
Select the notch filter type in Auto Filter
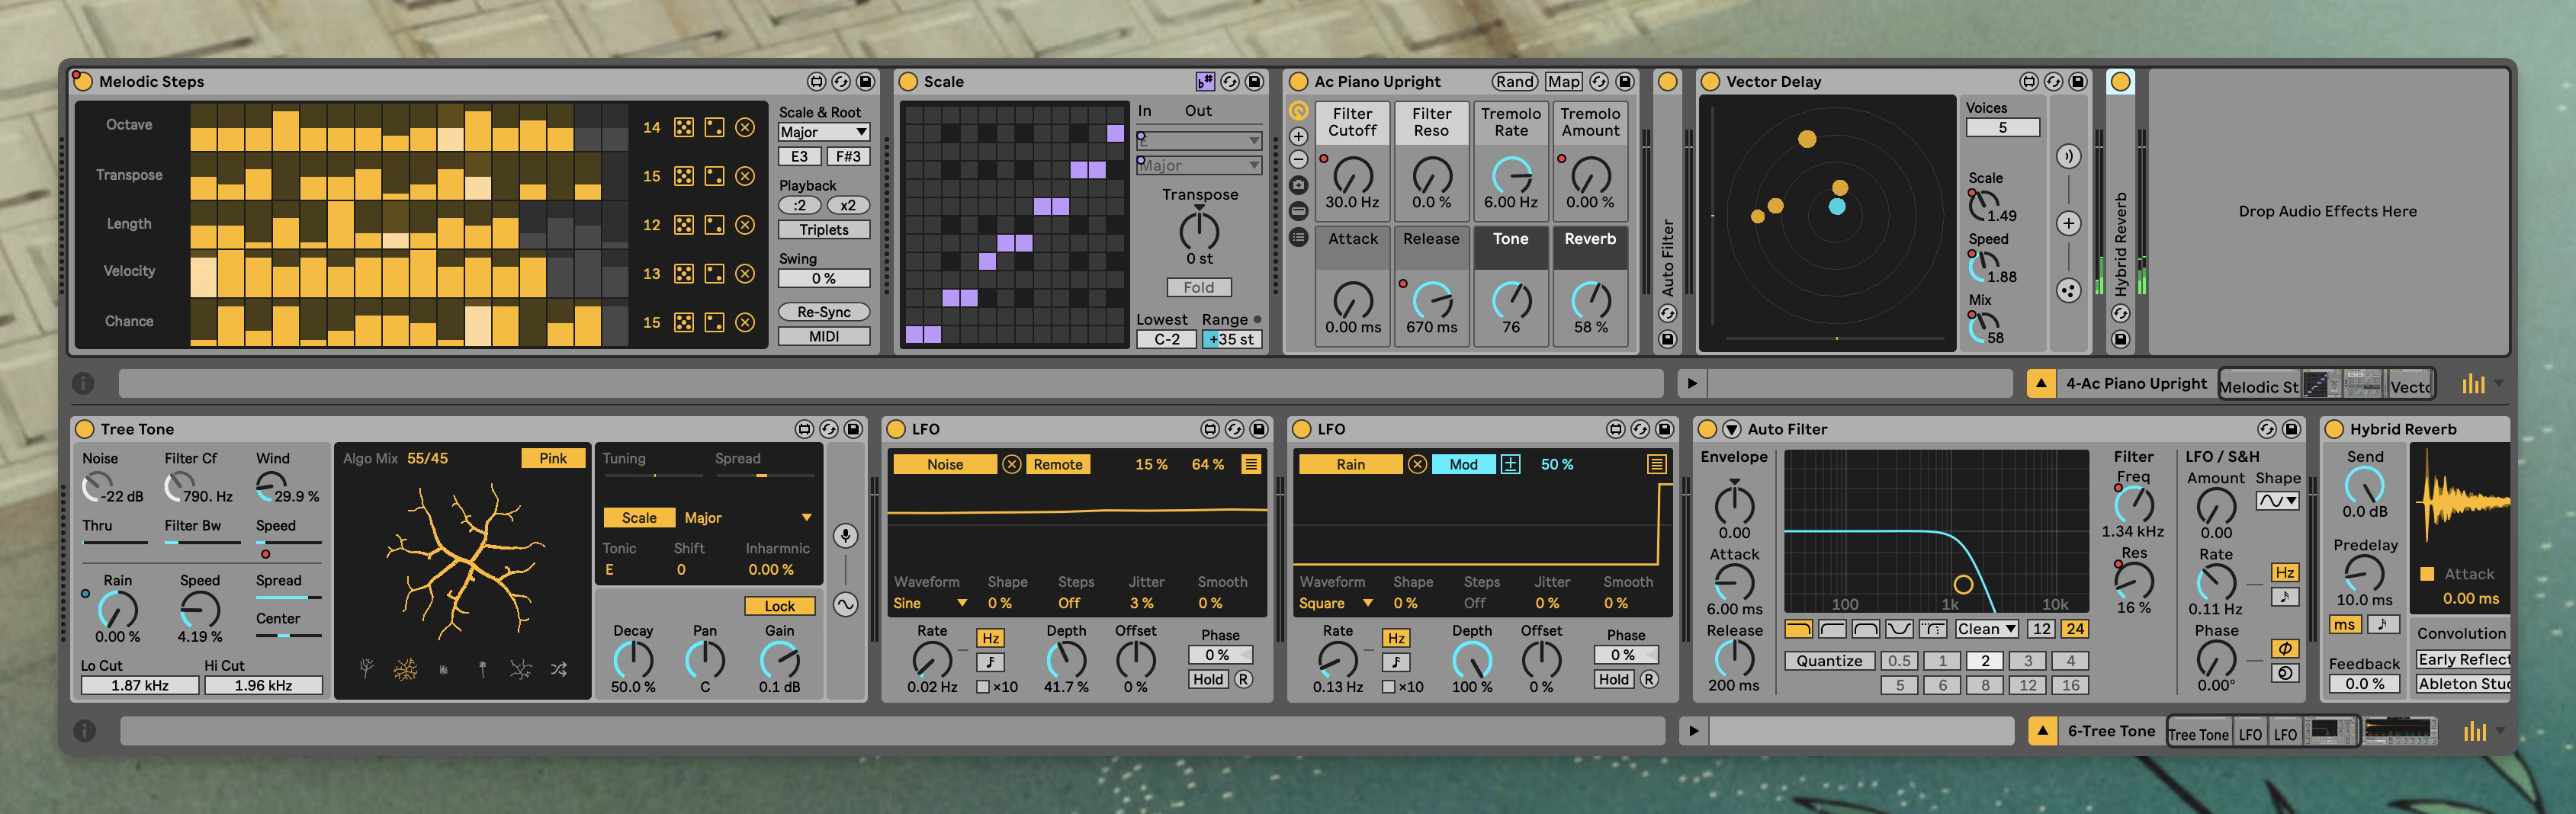point(1899,629)
